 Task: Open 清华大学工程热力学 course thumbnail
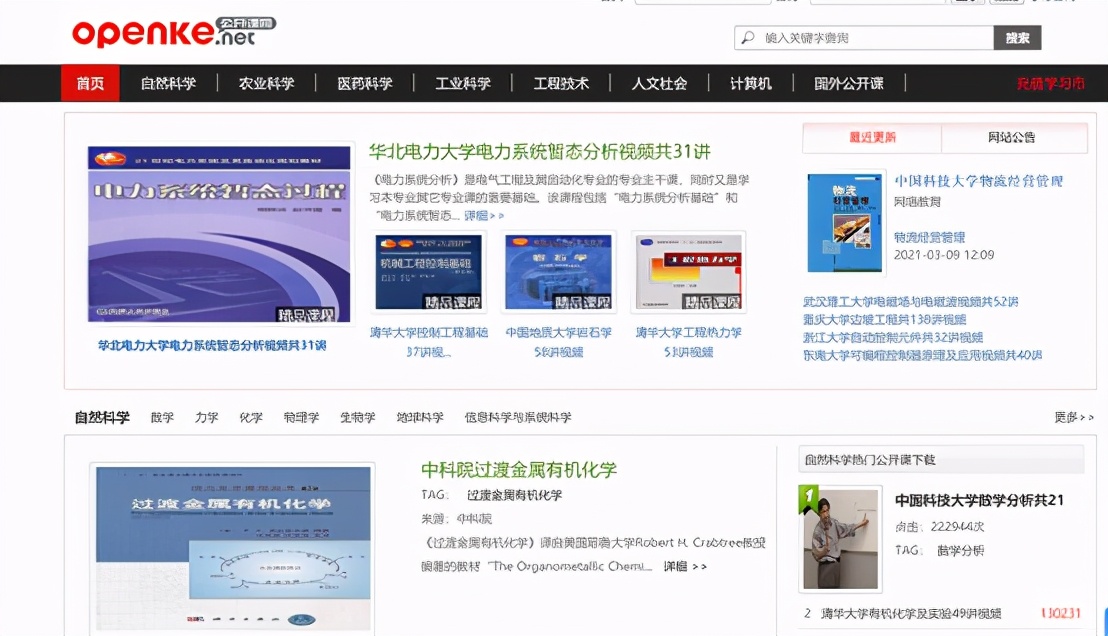(688, 271)
